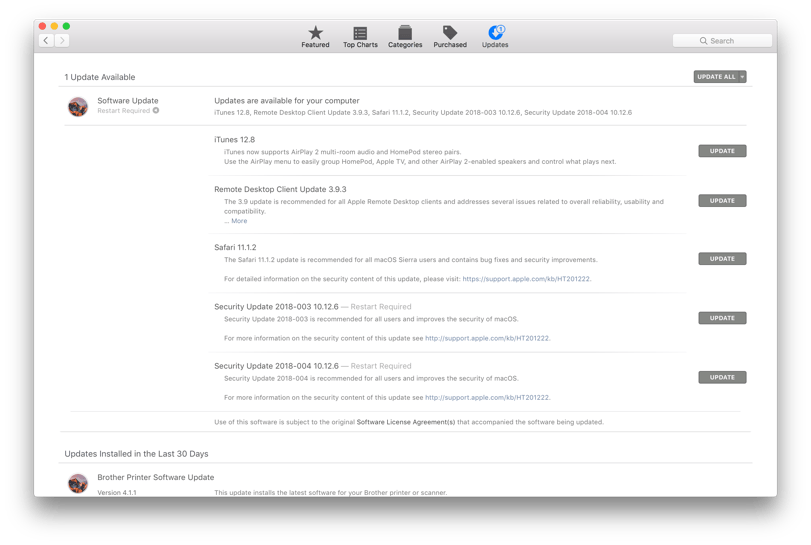Close the App Store window
The height and width of the screenshot is (545, 811).
pos(42,26)
